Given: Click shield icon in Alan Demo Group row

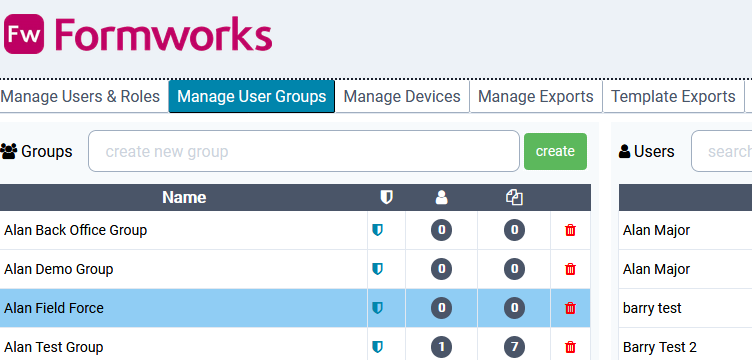Looking at the screenshot, I should [377, 269].
